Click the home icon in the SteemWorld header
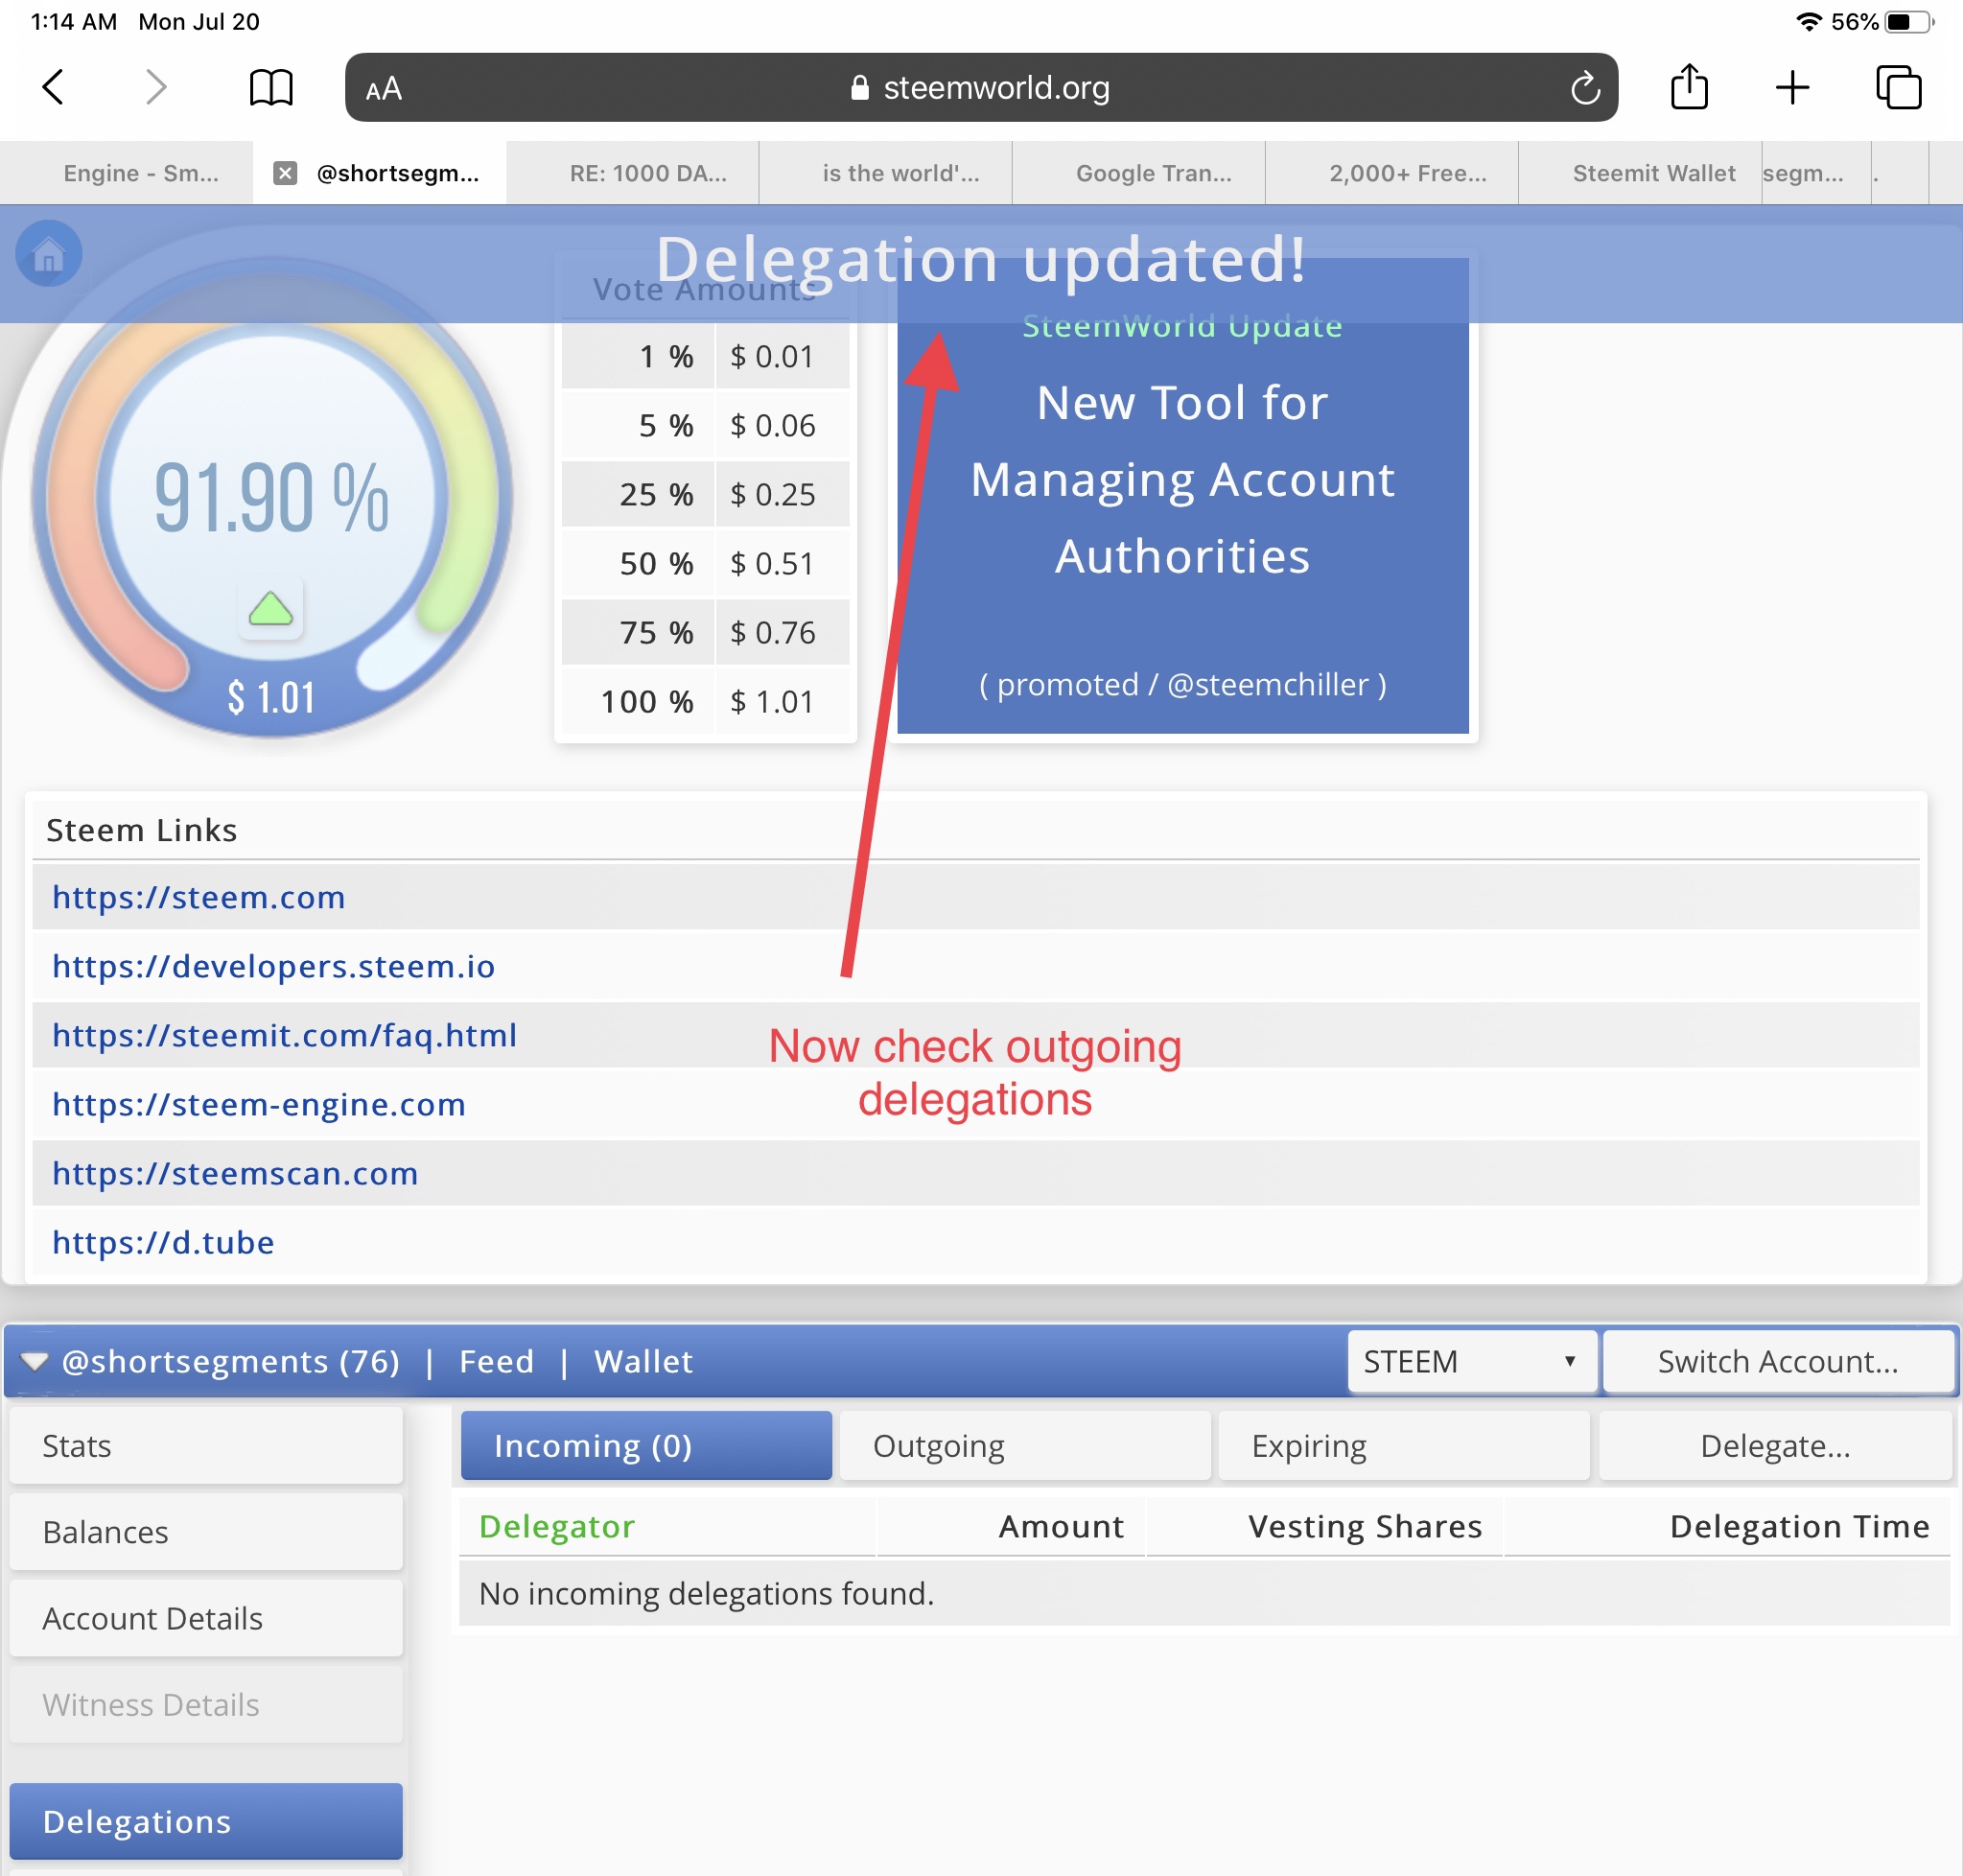1963x1876 pixels. coord(48,254)
